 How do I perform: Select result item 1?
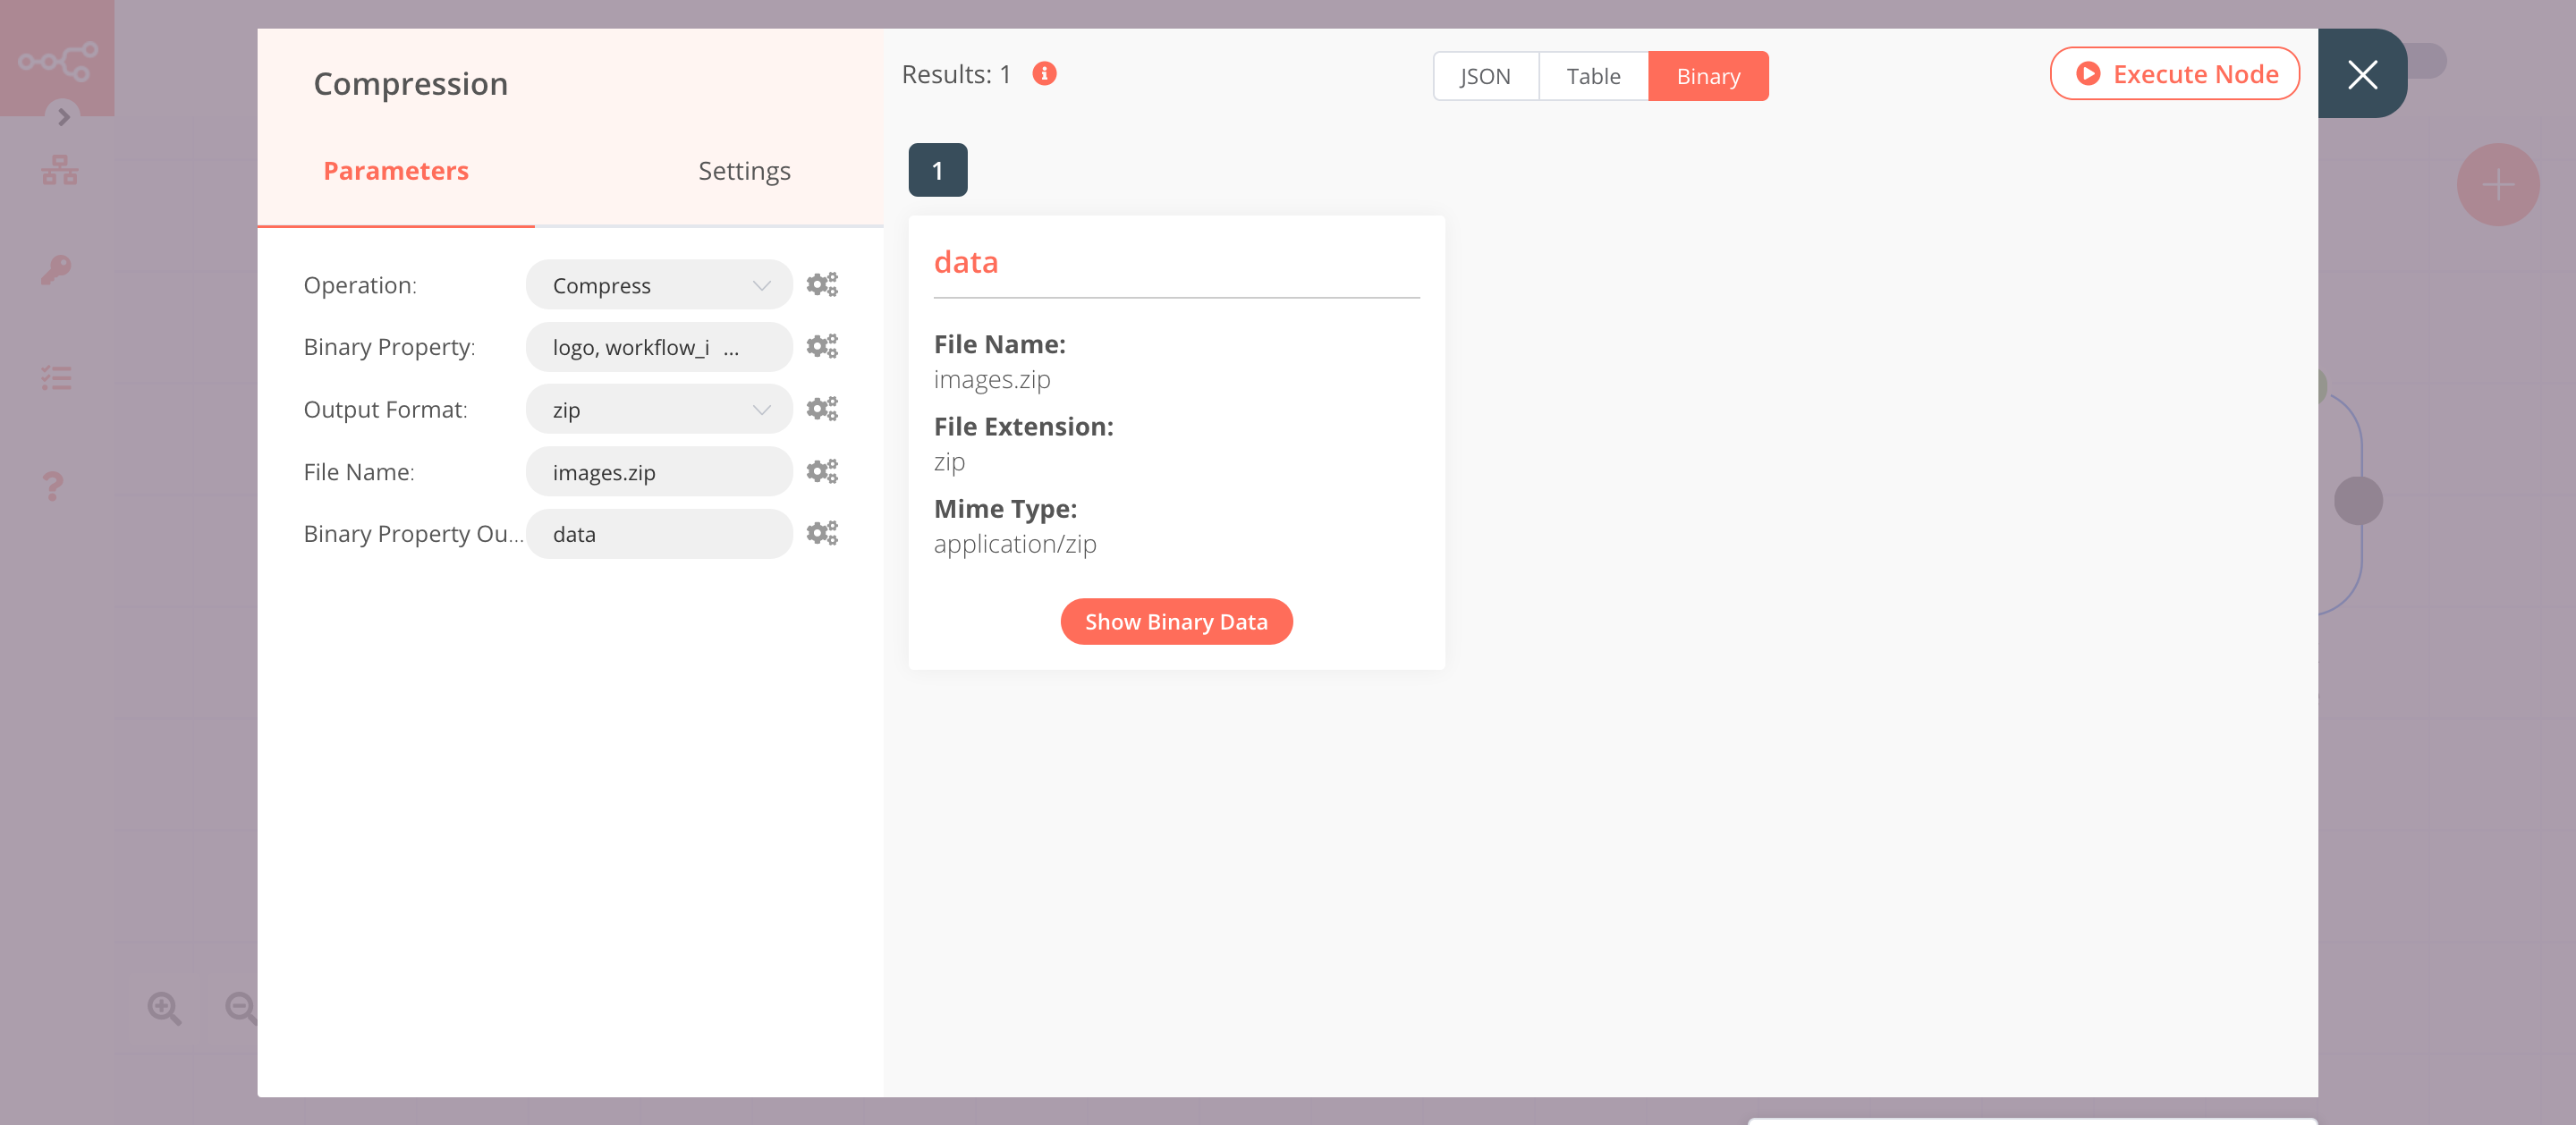coord(936,169)
